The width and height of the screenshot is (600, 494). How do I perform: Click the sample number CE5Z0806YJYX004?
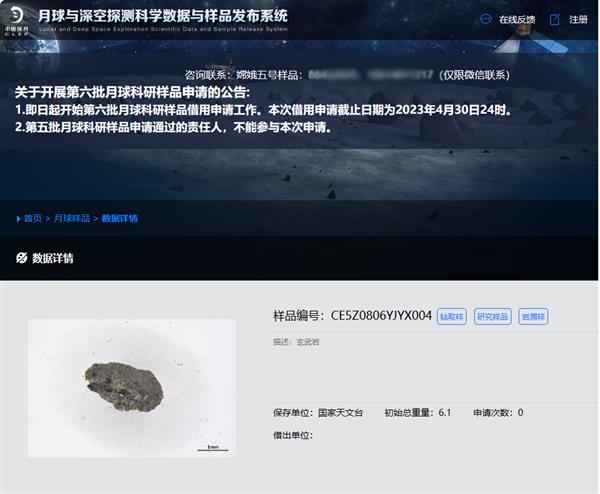[x=381, y=316]
